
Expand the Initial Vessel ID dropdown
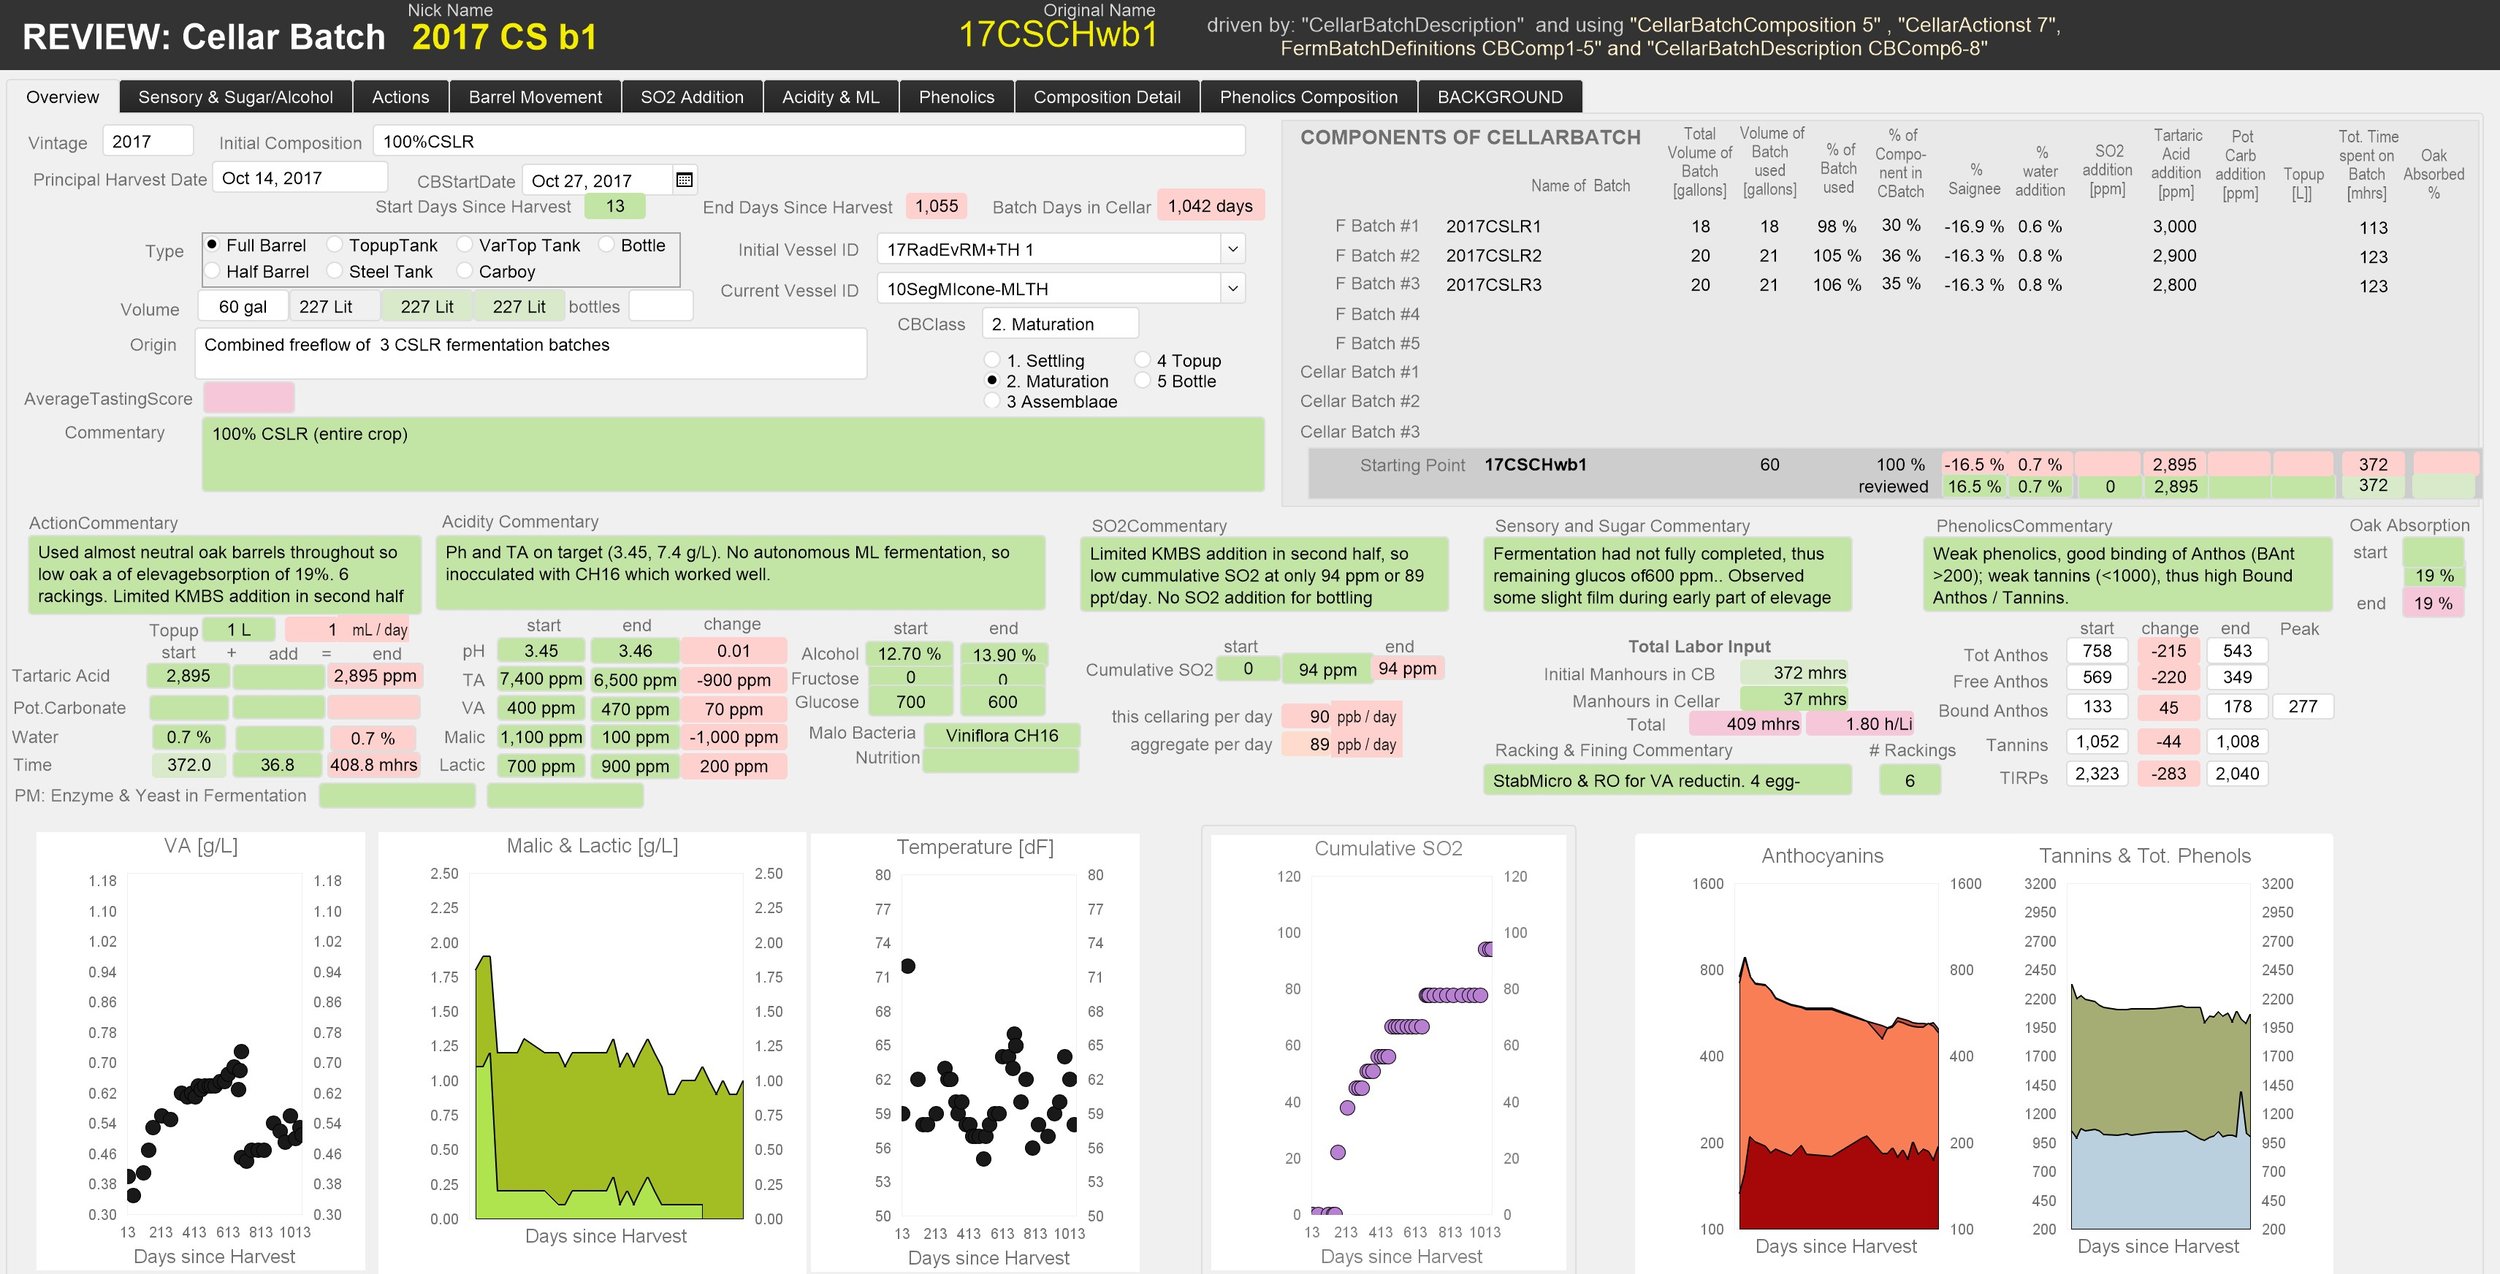[x=1233, y=249]
